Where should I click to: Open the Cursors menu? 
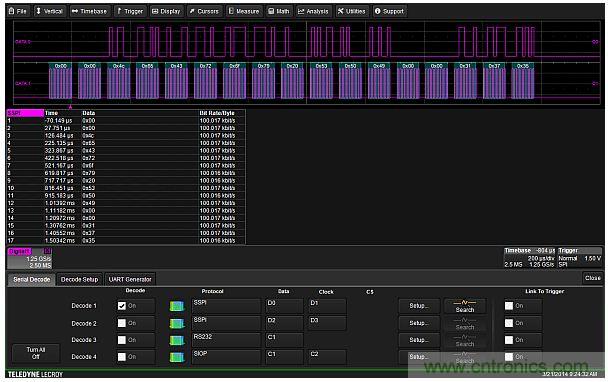(204, 11)
